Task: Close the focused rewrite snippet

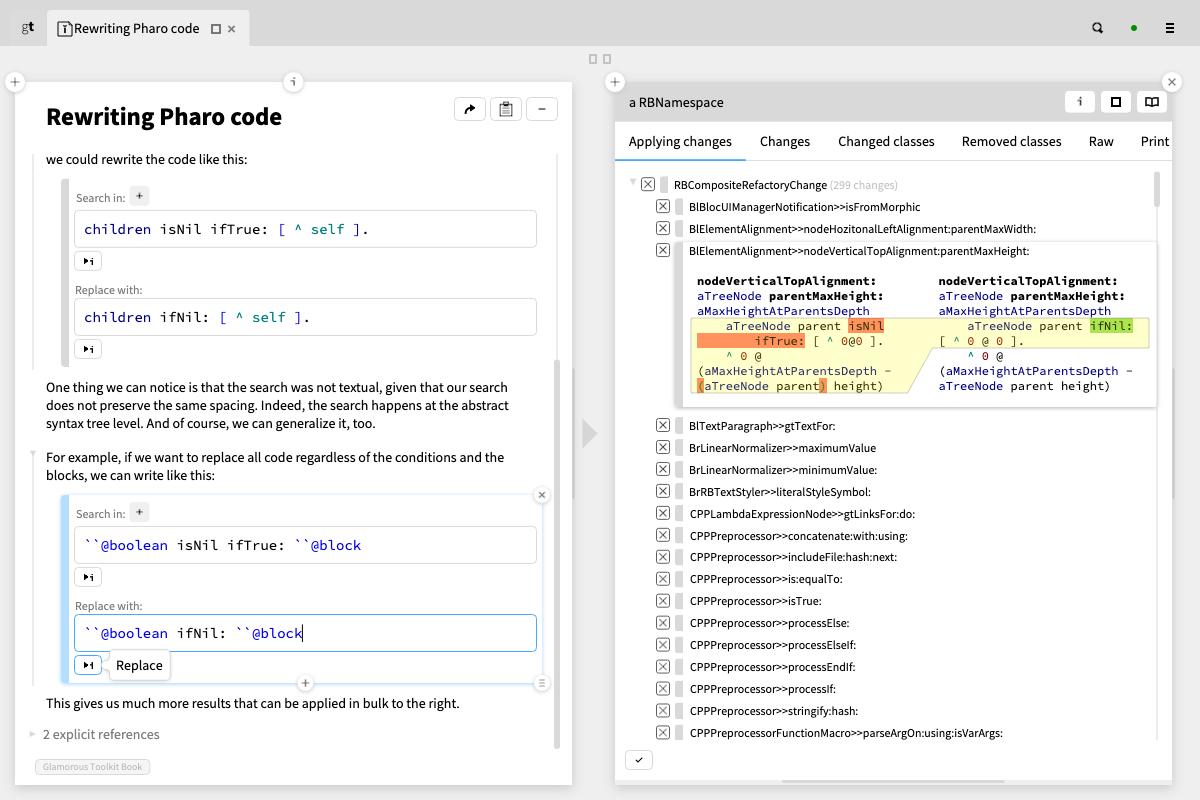Action: tap(542, 495)
